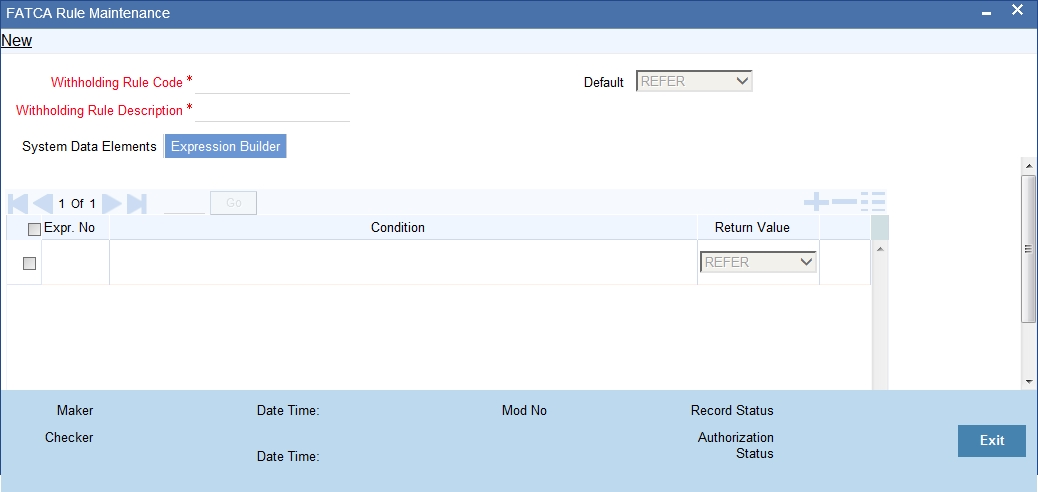Click the Condition cell in first row
Screen dimensions: 1038x492
(403, 262)
